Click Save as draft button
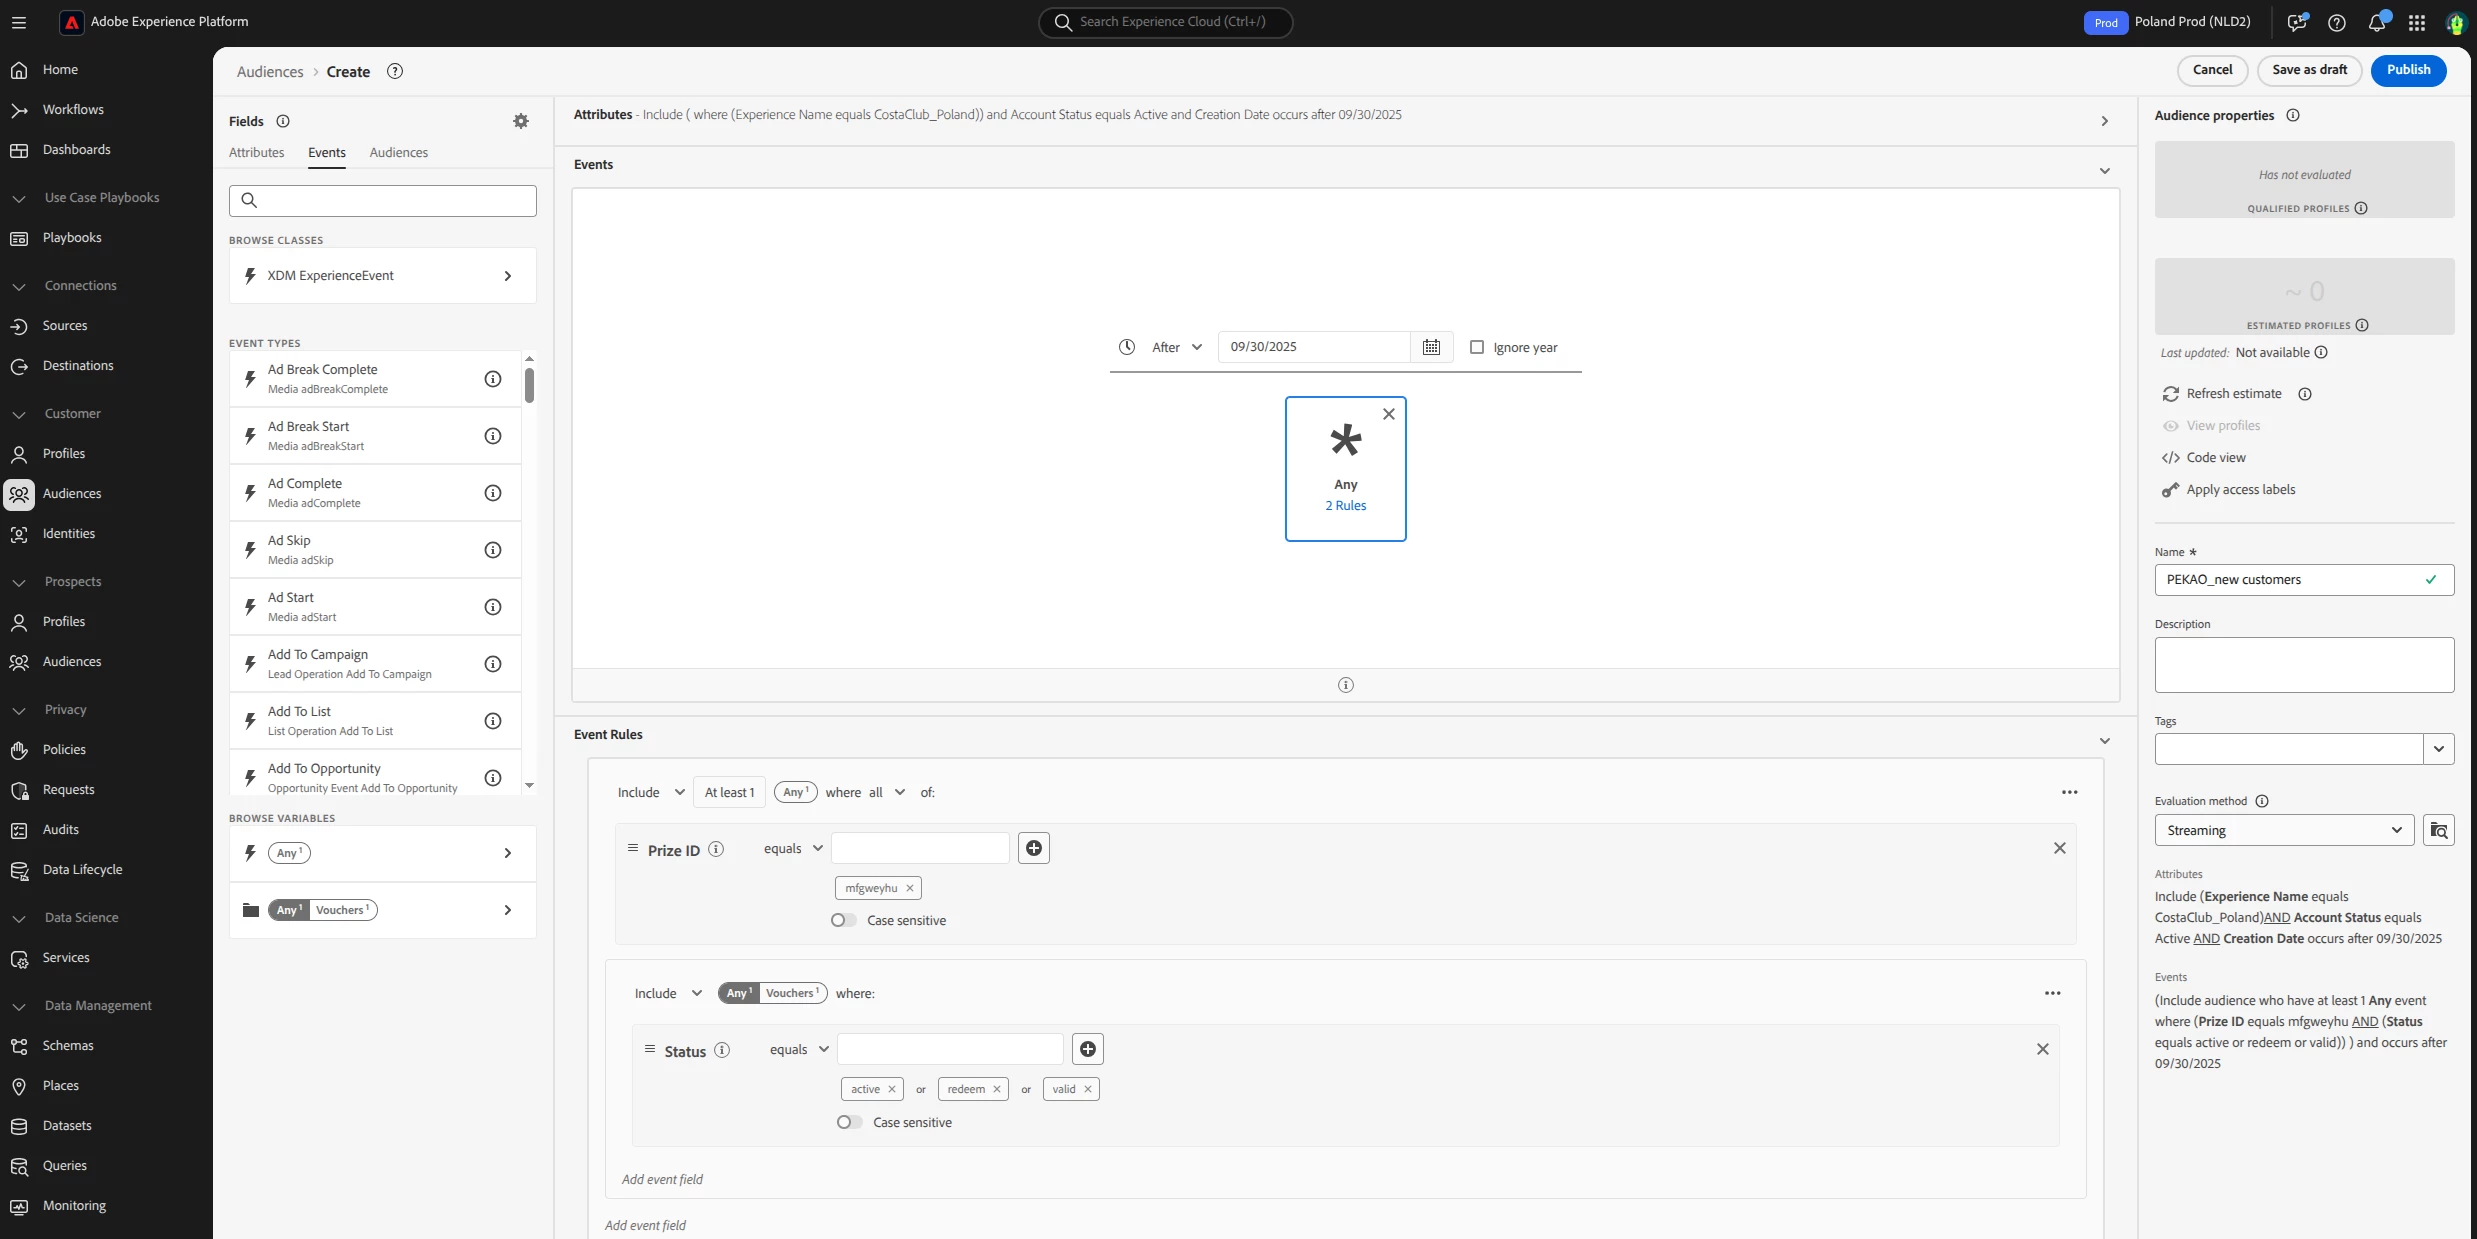This screenshot has height=1239, width=2477. click(2309, 70)
